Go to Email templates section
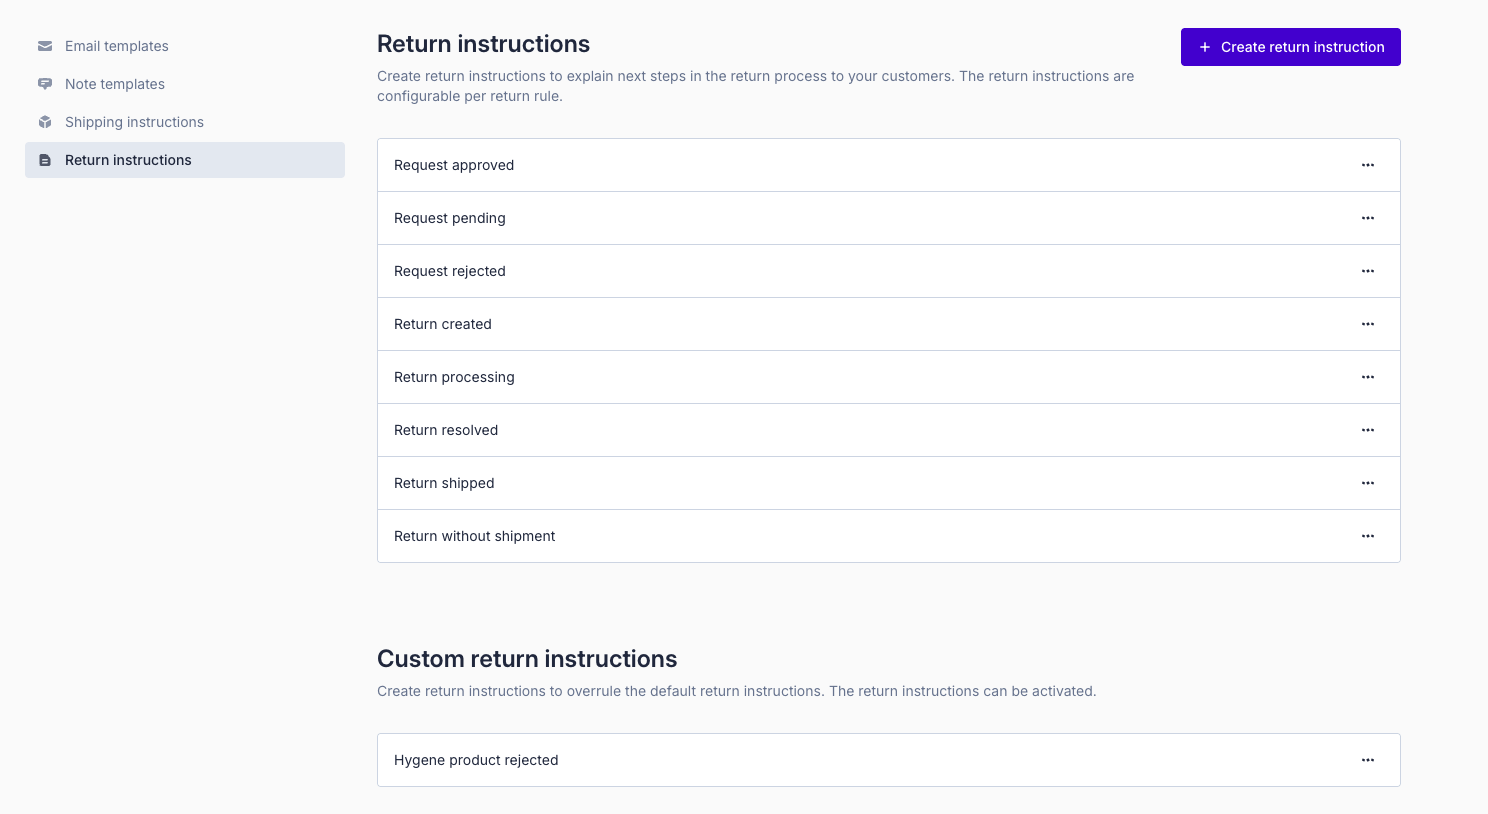Image resolution: width=1488 pixels, height=814 pixels. [117, 46]
